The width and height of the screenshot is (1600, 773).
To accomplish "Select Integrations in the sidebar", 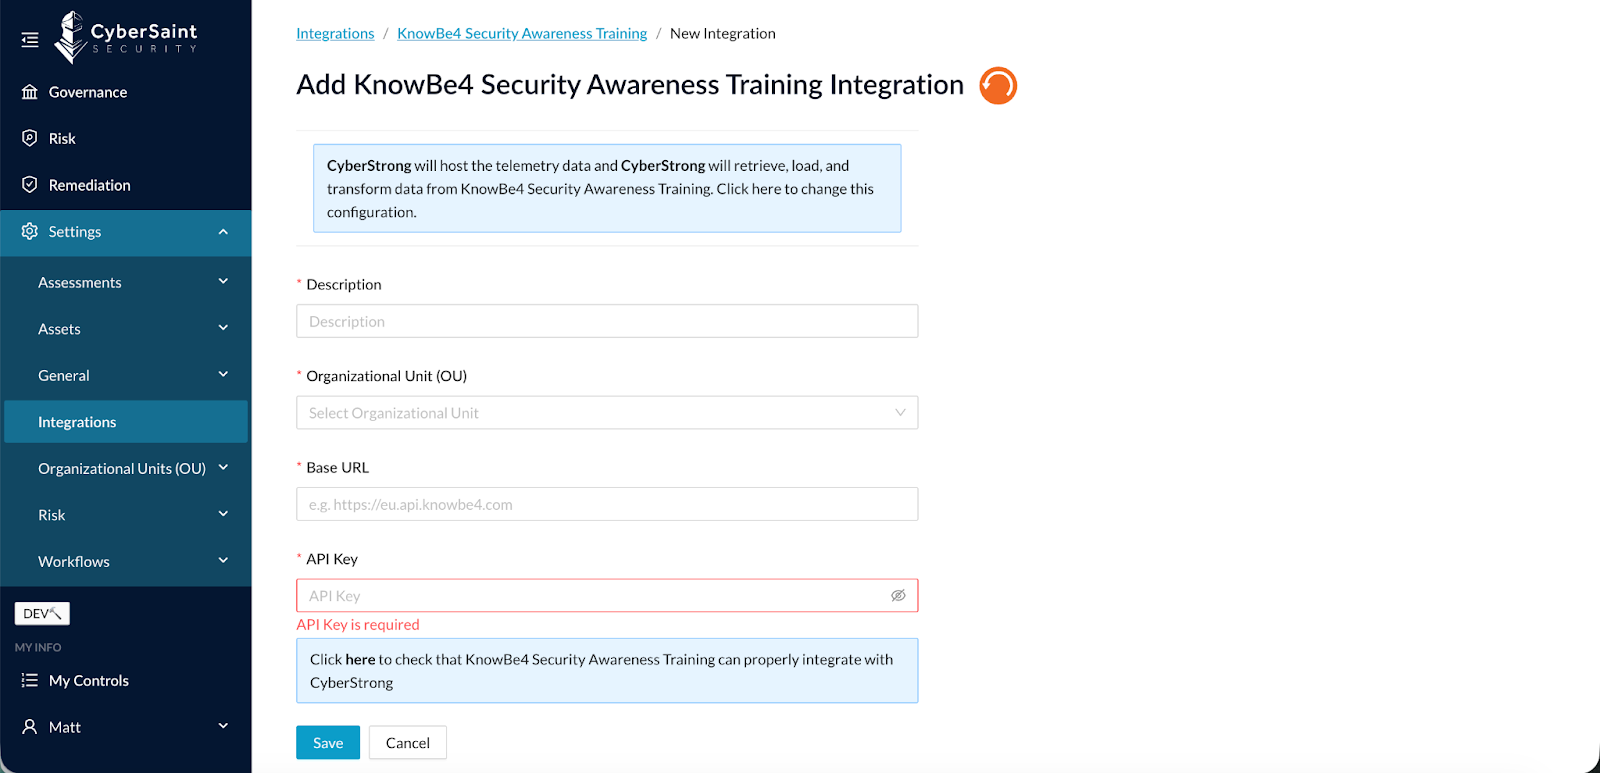I will tap(77, 422).
